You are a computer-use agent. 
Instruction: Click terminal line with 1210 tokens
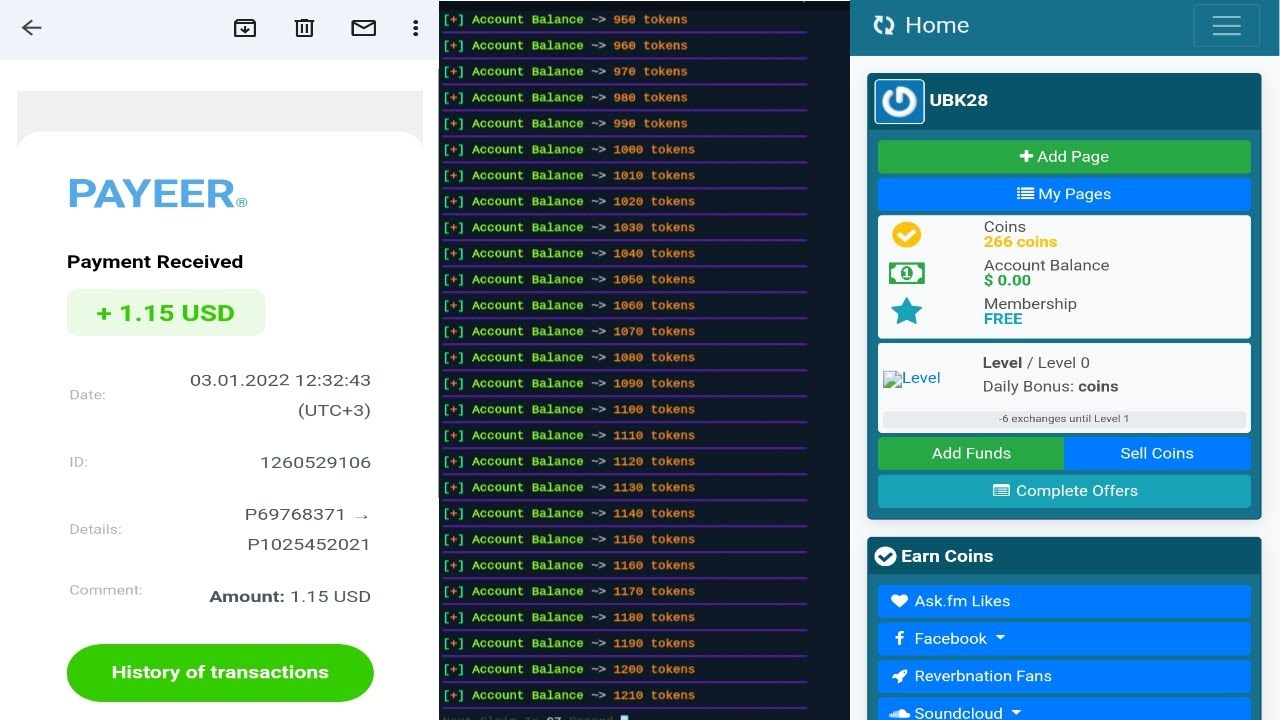pos(569,696)
